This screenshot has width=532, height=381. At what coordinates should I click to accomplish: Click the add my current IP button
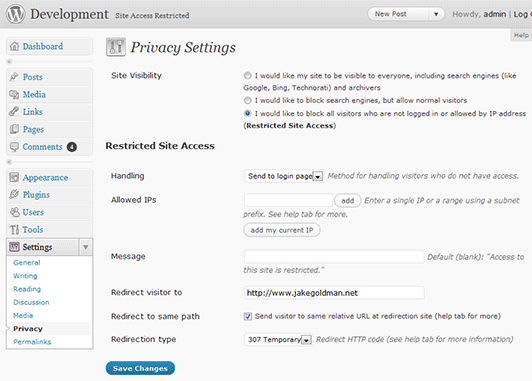(282, 230)
